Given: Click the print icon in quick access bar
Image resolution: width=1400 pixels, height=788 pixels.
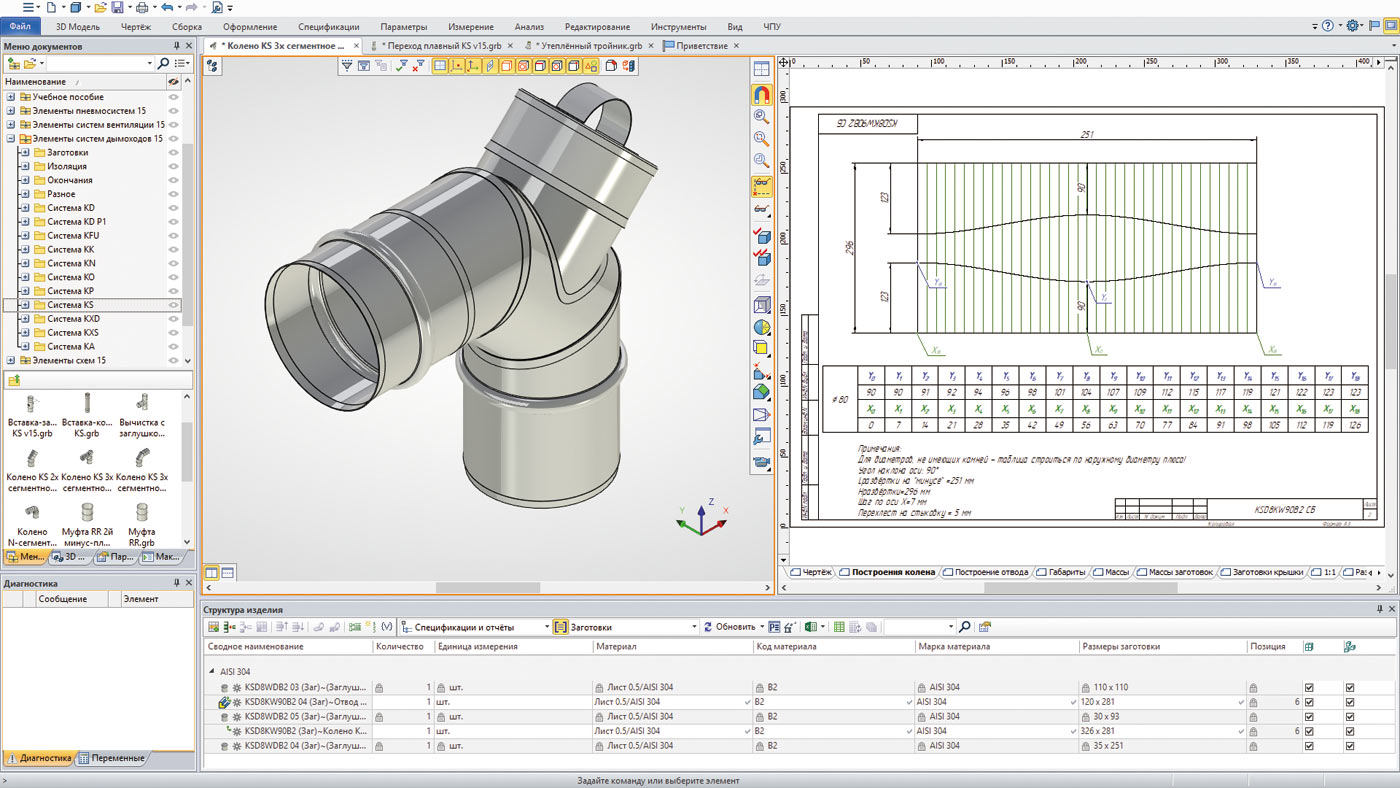Looking at the screenshot, I should coord(142,7).
